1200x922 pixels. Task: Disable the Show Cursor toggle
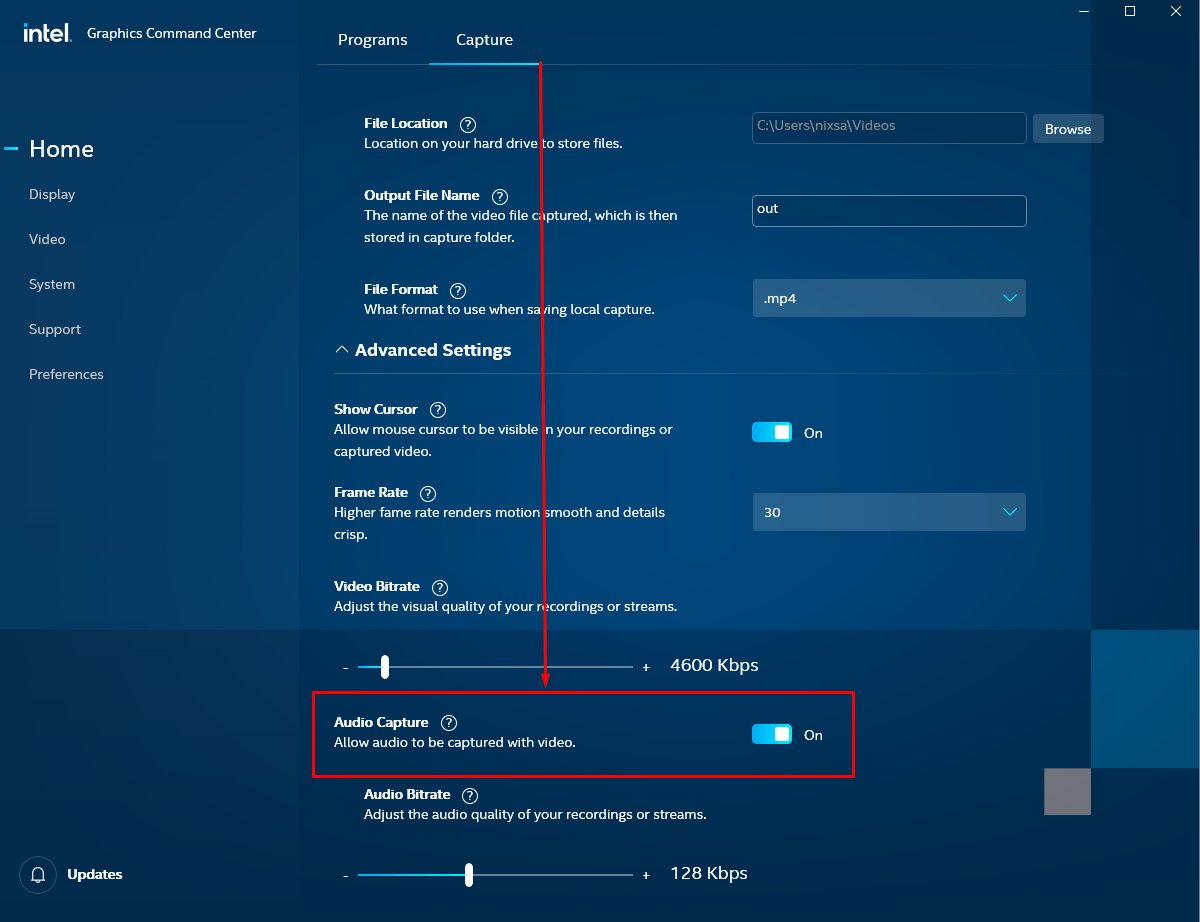tap(771, 431)
